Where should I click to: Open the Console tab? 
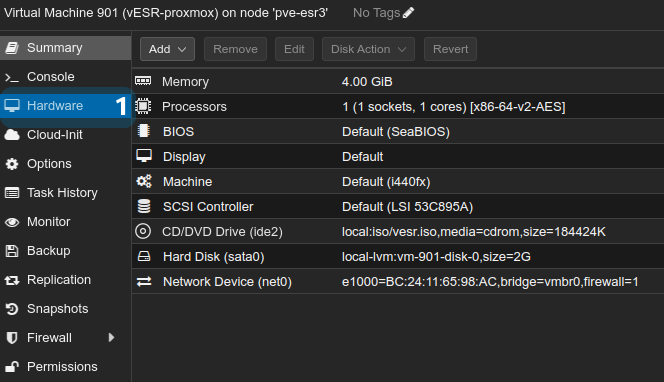(x=66, y=77)
